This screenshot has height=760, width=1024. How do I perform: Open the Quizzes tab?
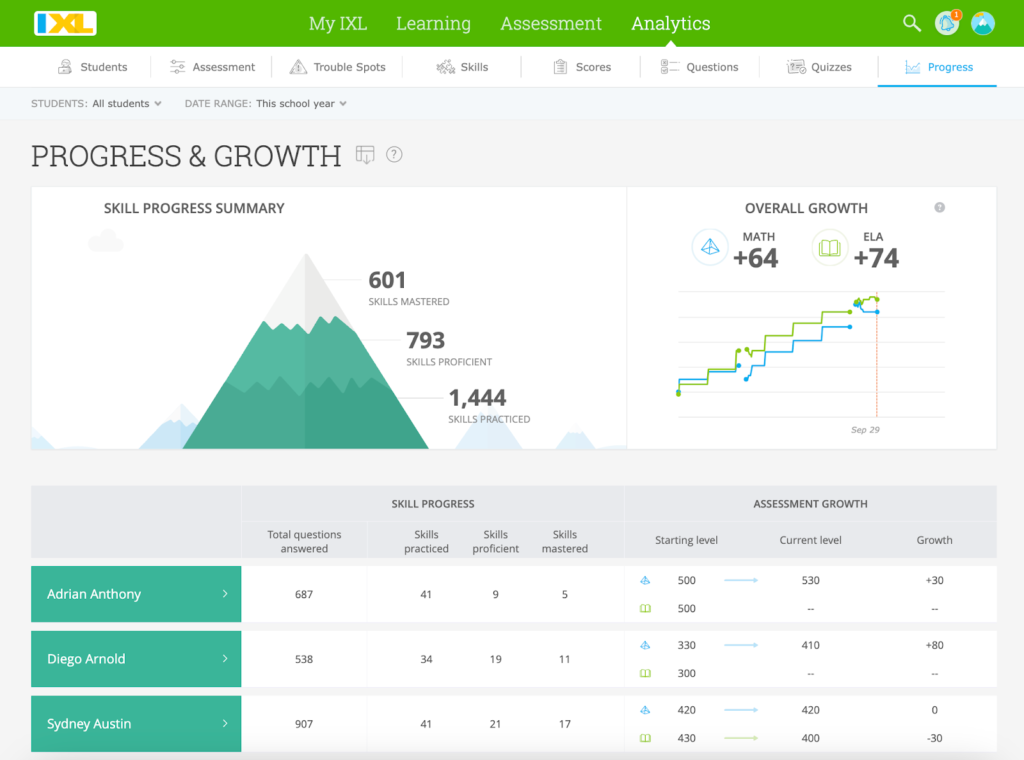pos(820,67)
